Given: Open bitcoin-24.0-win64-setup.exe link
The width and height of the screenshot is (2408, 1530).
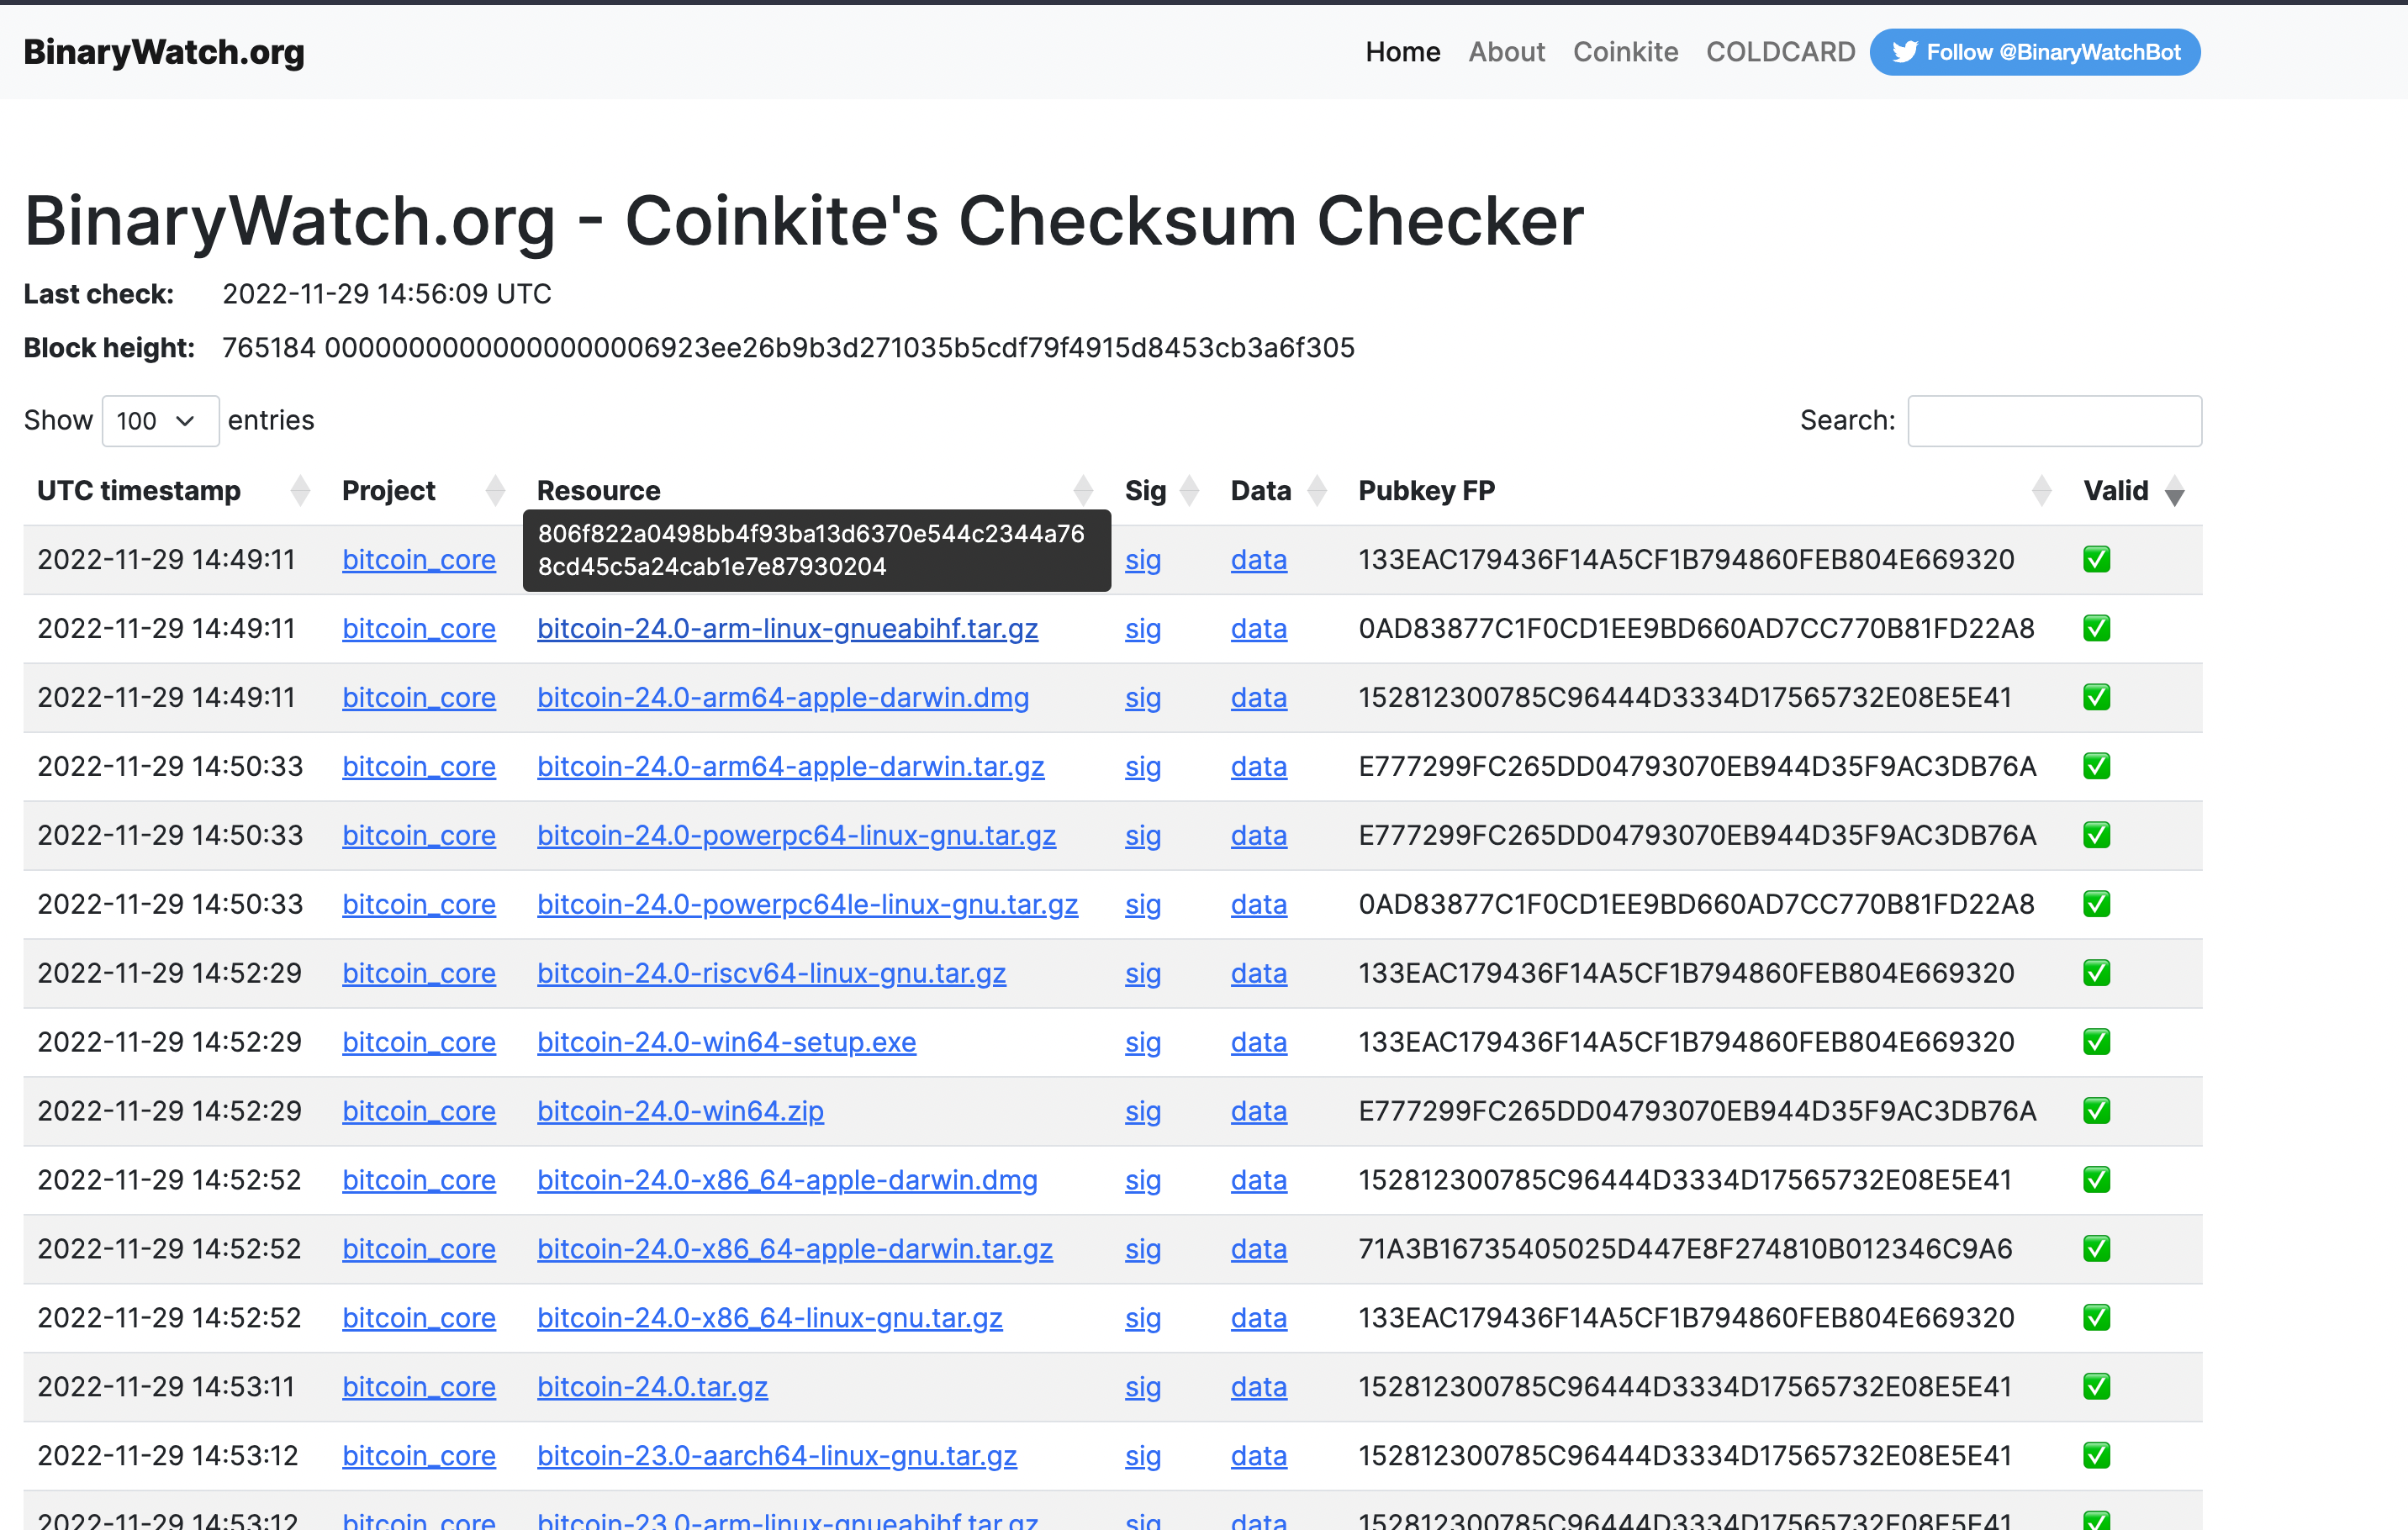Looking at the screenshot, I should [726, 1043].
